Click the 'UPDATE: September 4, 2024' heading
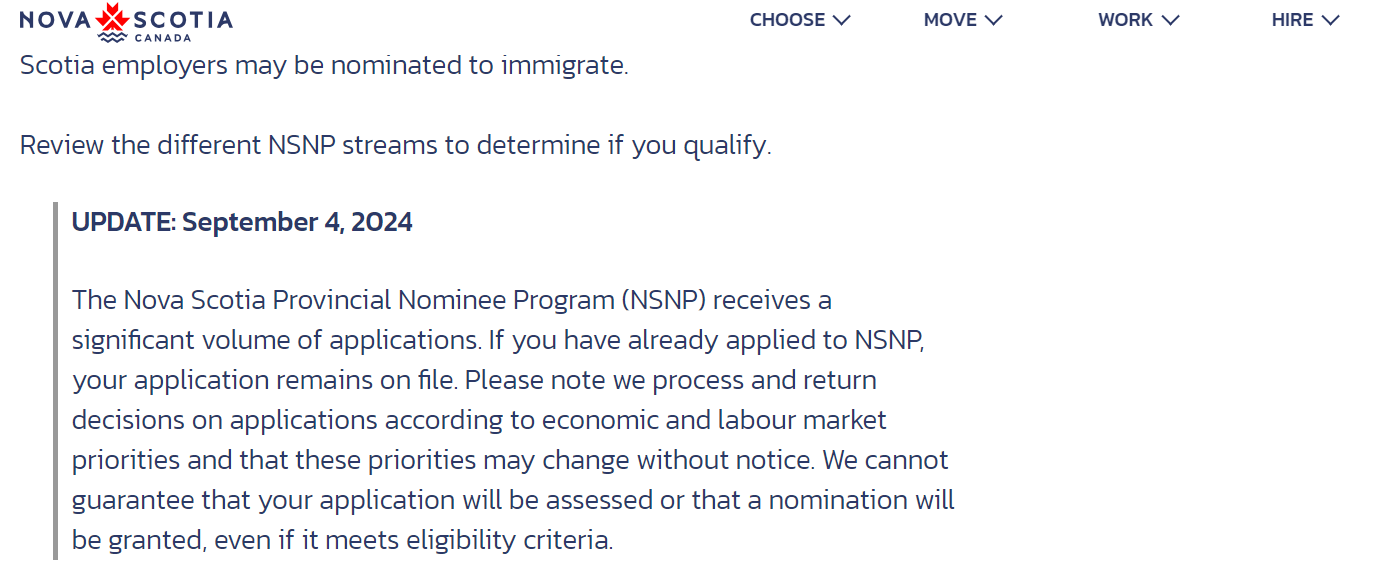Viewport: 1399px width, 585px height. [x=242, y=222]
